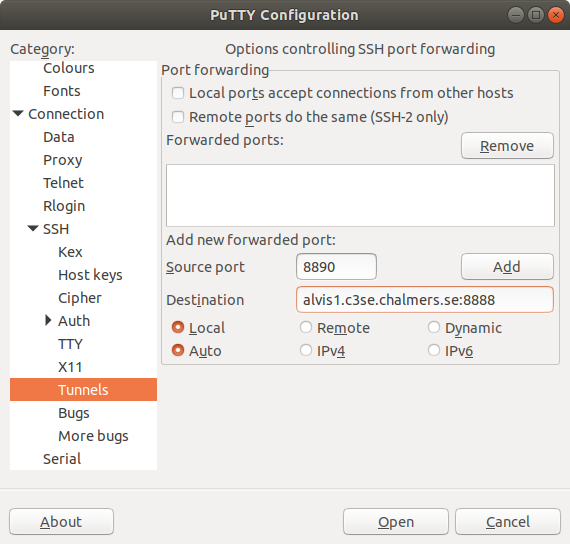Click into the Destination address field
The image size is (570, 544).
[x=425, y=300]
